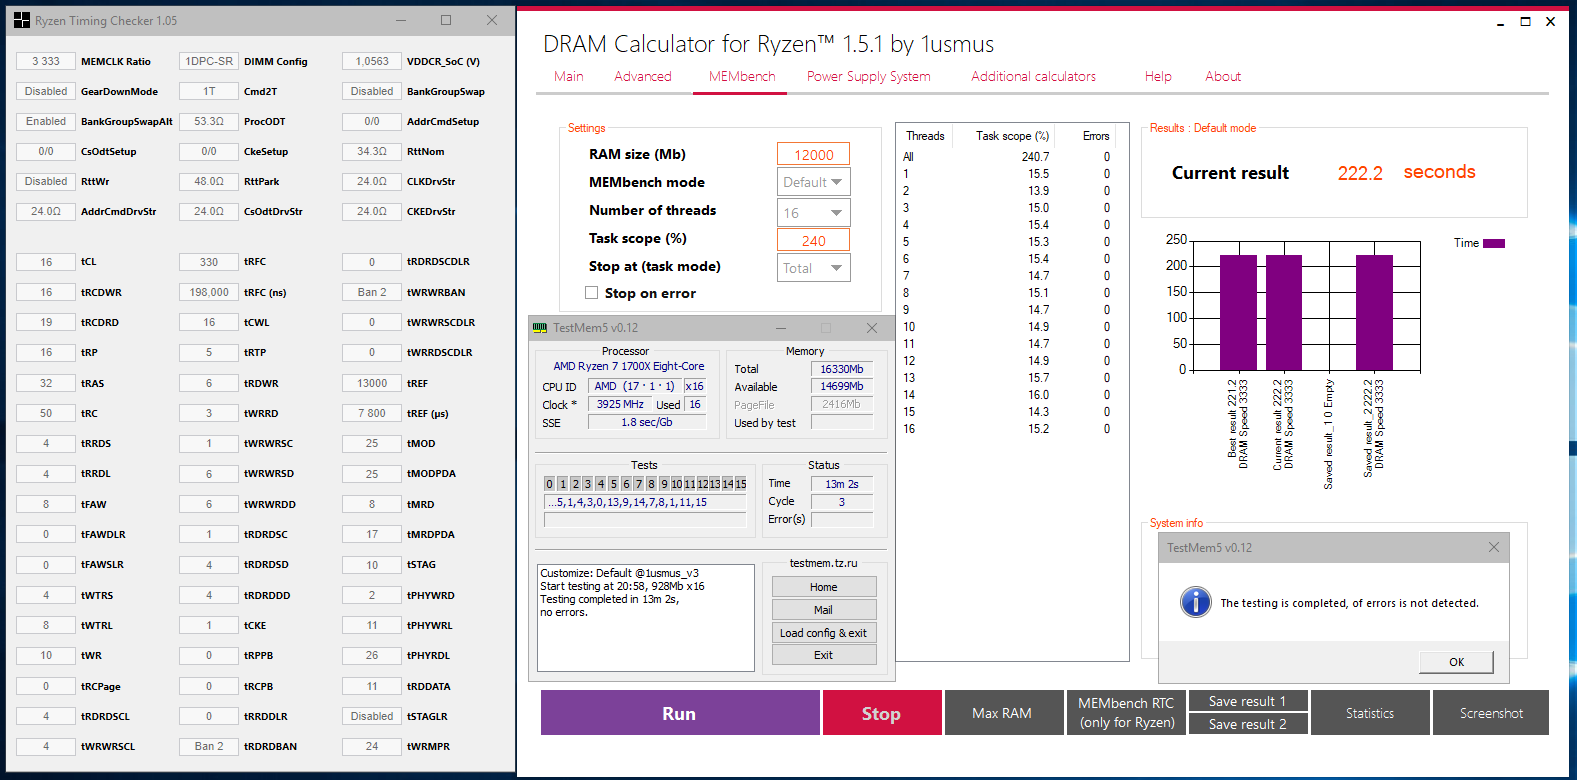Go to the Power Supply System tab

pyautogui.click(x=869, y=76)
